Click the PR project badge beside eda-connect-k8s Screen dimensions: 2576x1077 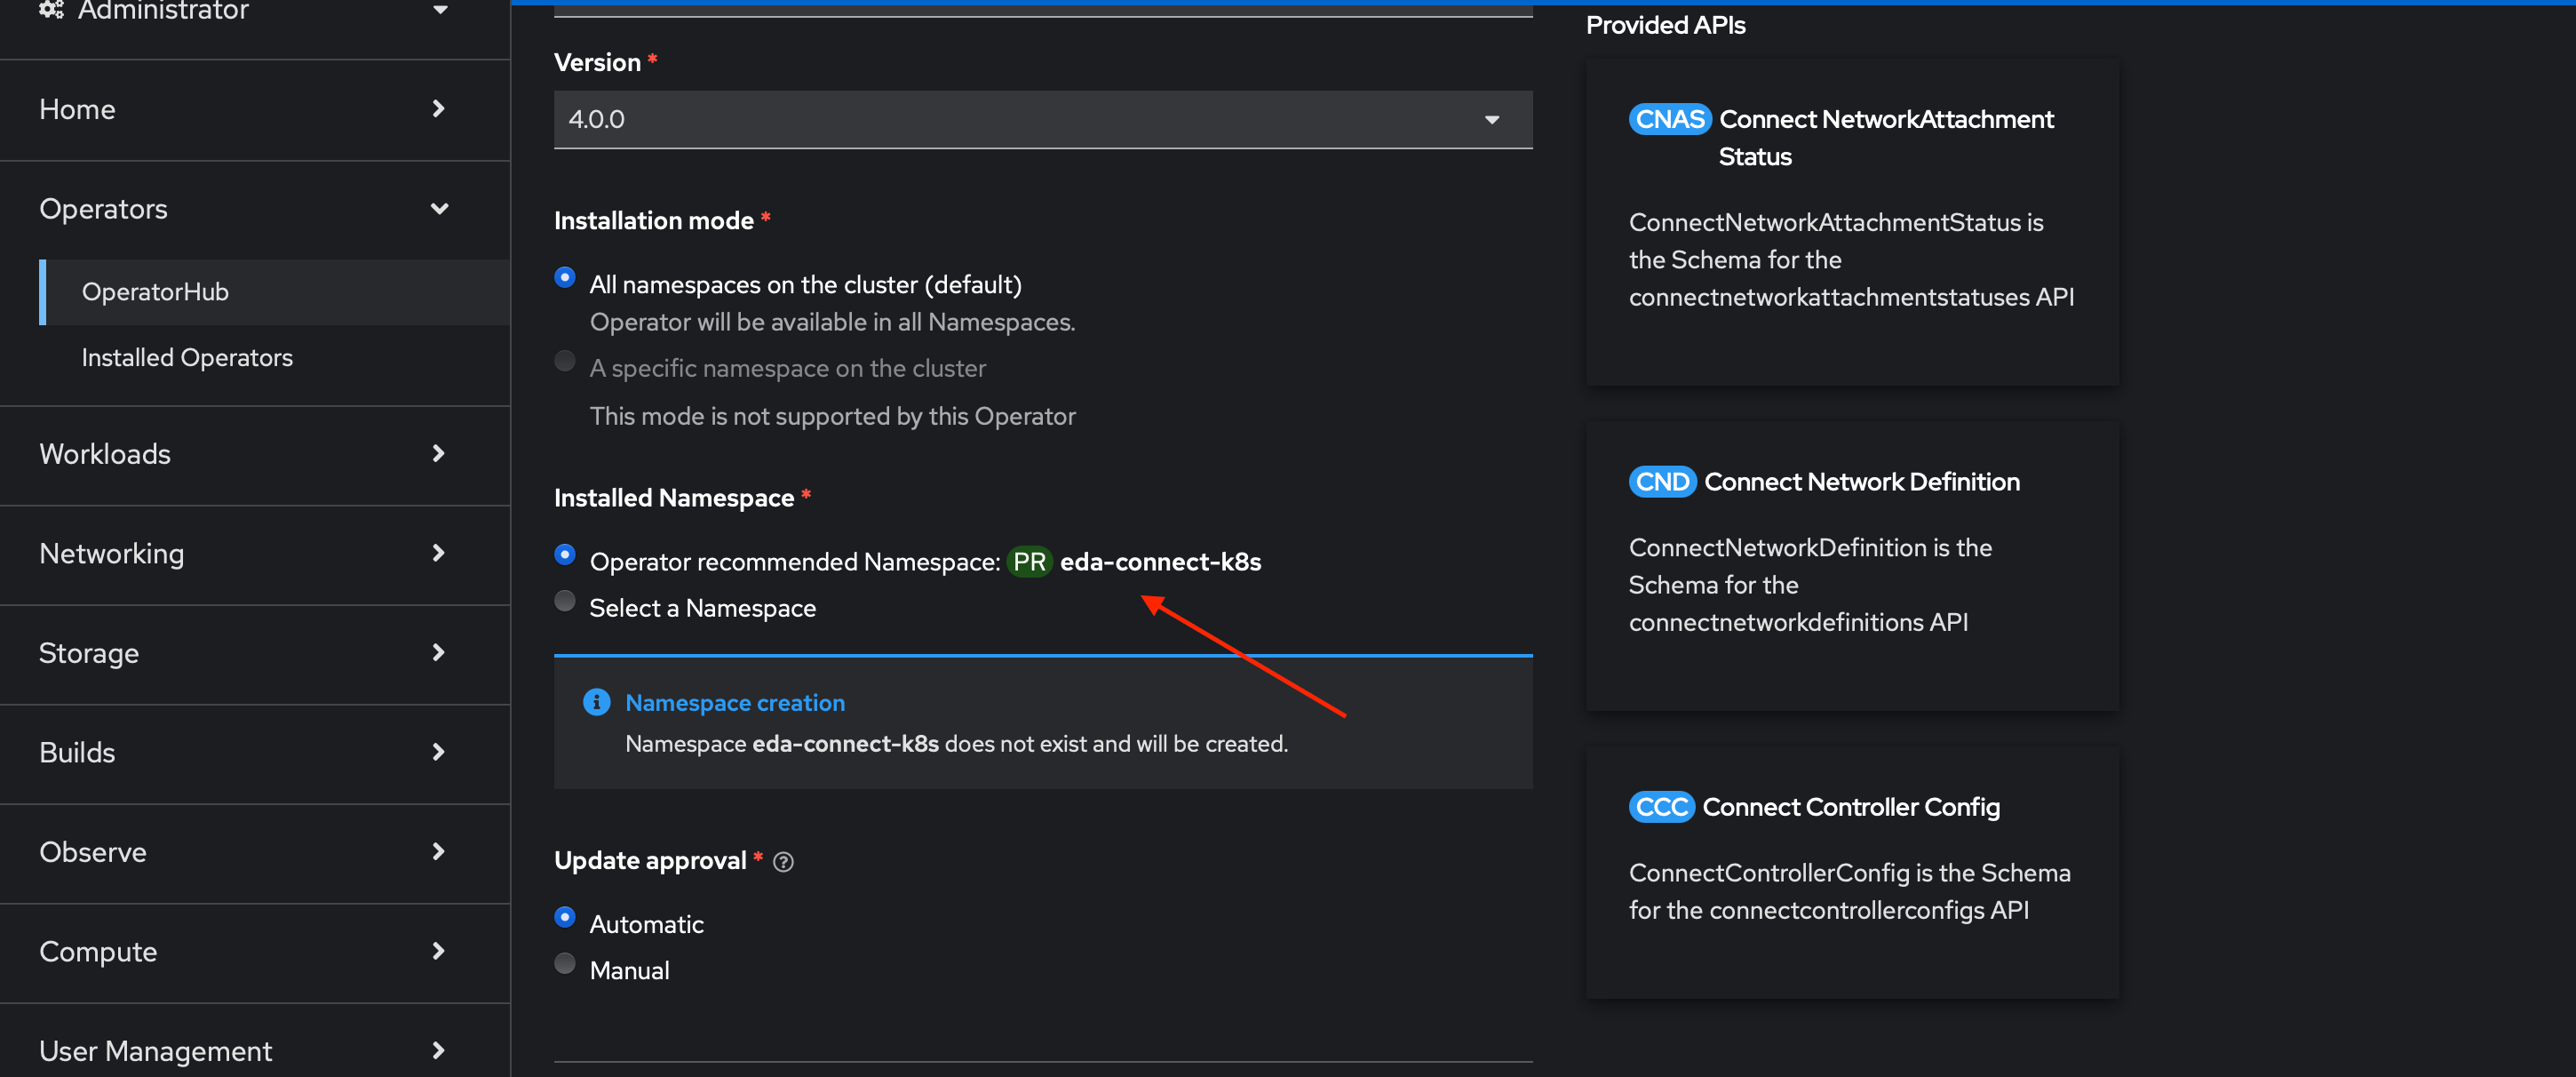coord(1029,561)
